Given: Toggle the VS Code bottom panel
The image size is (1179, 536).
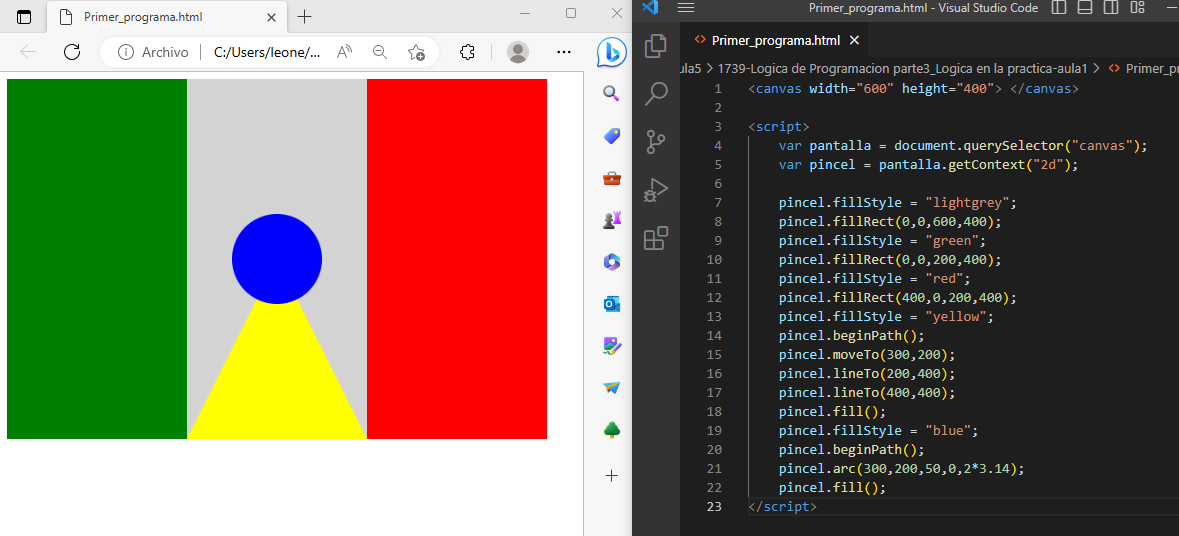Looking at the screenshot, I should click(1084, 8).
